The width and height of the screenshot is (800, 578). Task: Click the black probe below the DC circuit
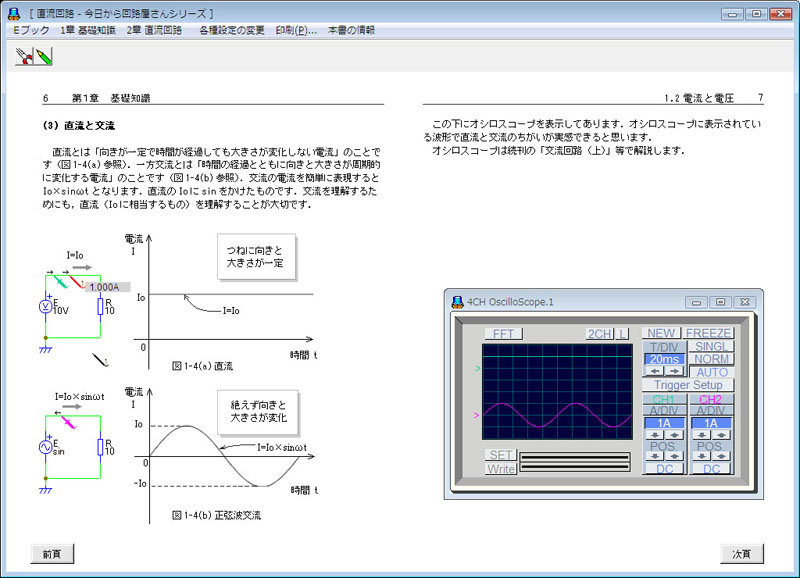(x=100, y=360)
